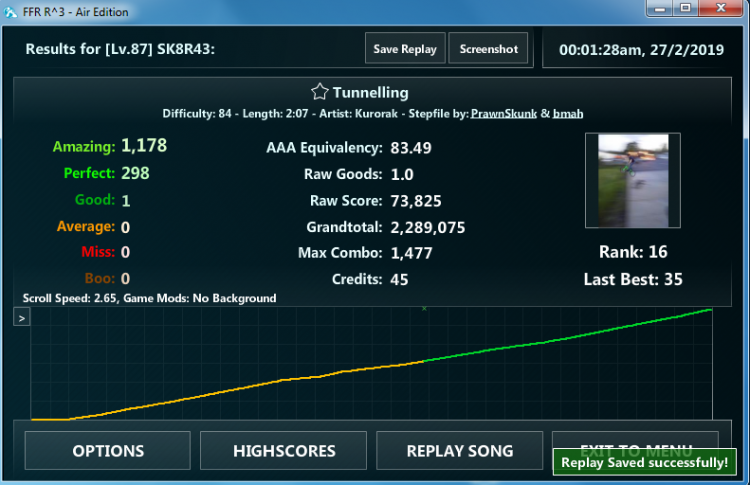Open the OPTIONS menu
Viewport: 750px width, 485px height.
click(x=108, y=451)
